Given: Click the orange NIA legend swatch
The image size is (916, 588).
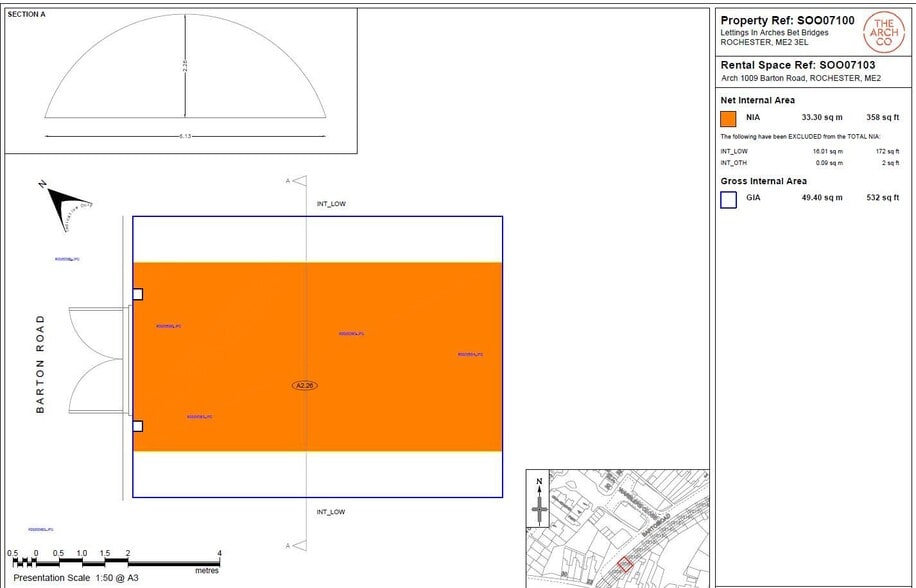Looking at the screenshot, I should [x=728, y=118].
